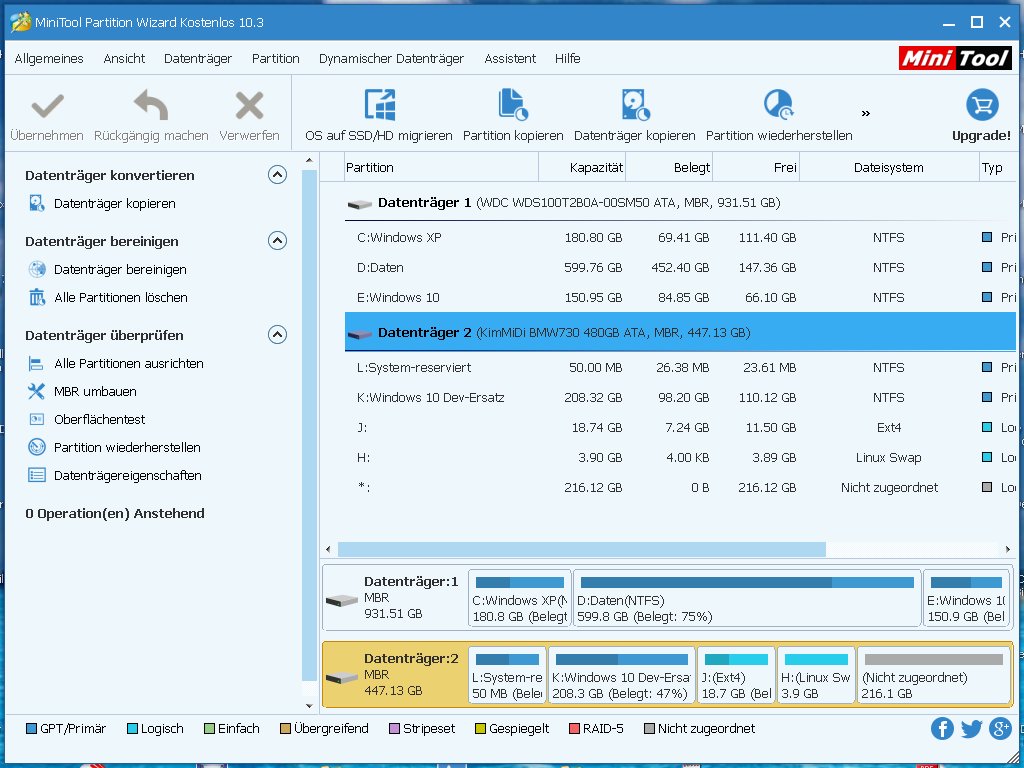Show more toolbar items via double chevron
The height and width of the screenshot is (768, 1024).
[866, 114]
